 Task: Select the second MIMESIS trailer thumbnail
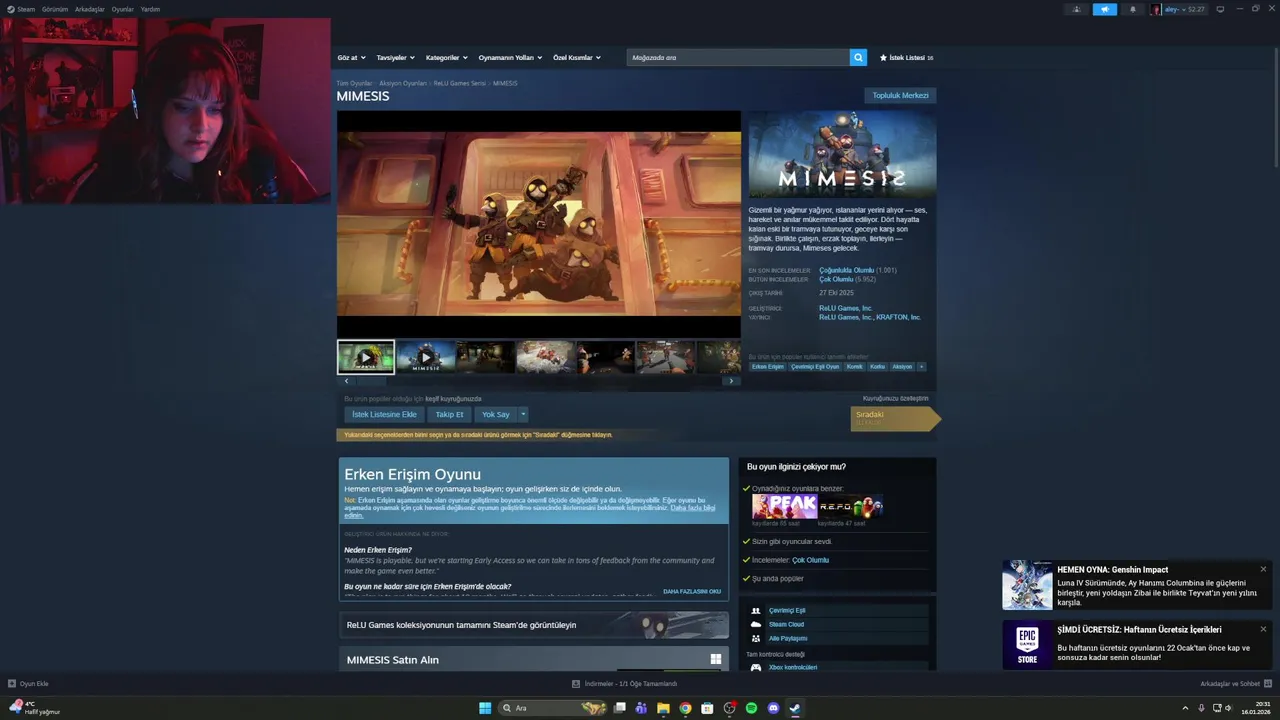(x=425, y=357)
